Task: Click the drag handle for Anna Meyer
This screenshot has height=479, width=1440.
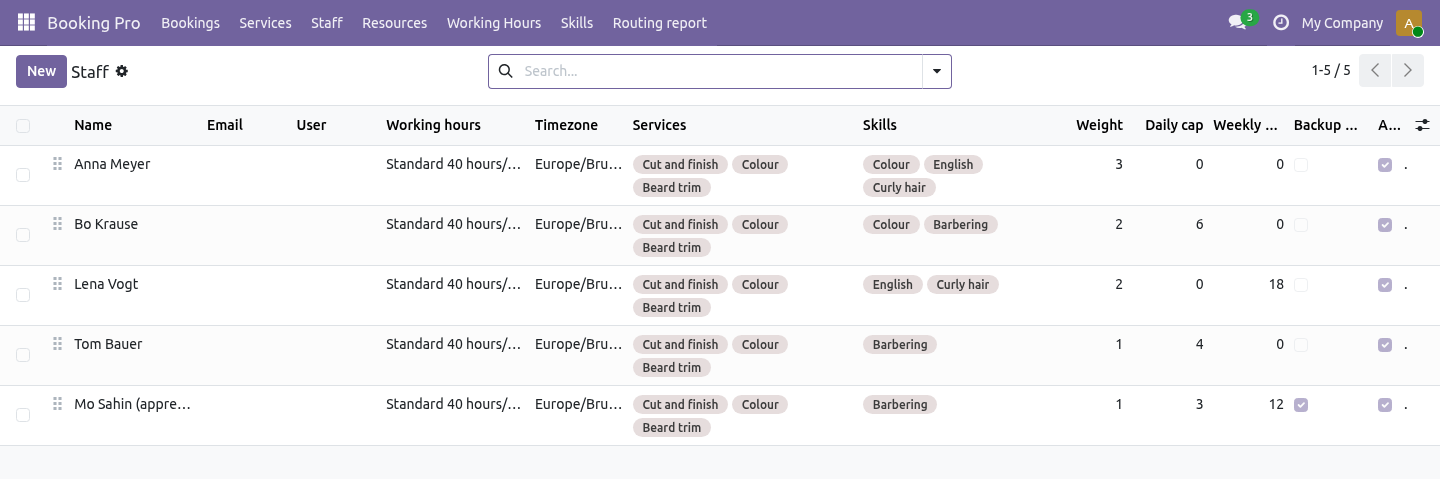Action: click(57, 164)
